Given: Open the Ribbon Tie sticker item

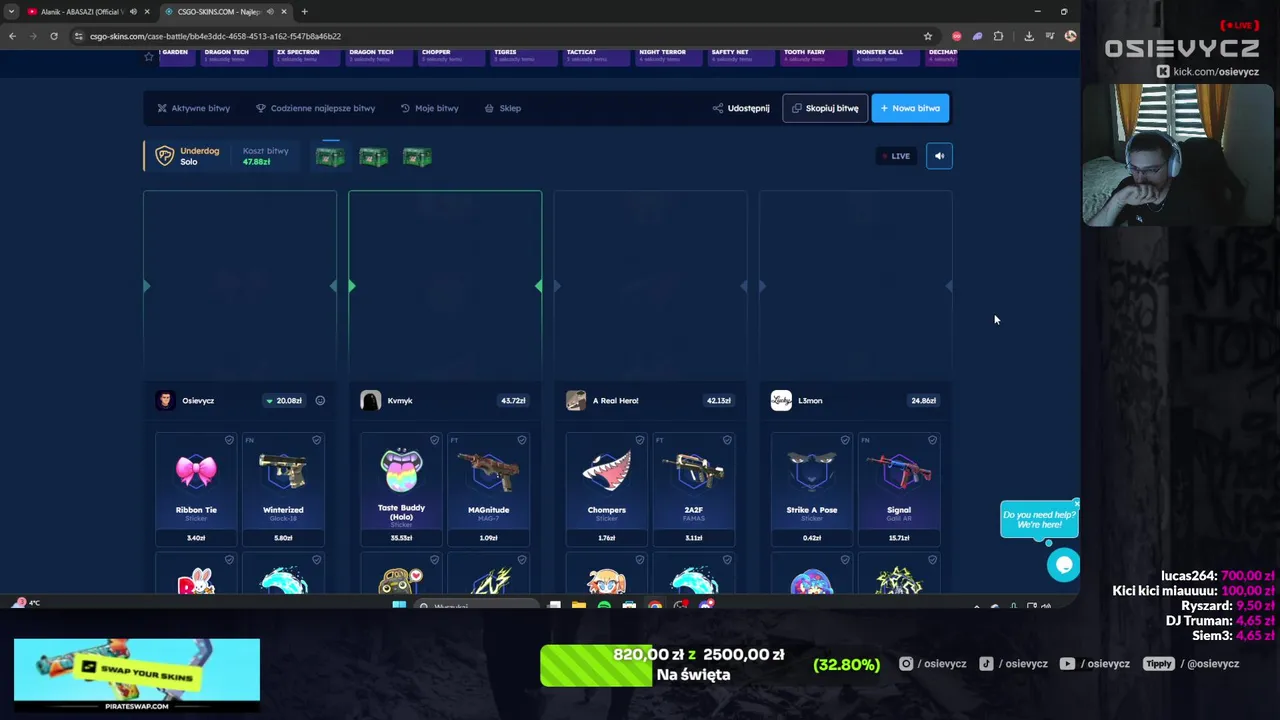Looking at the screenshot, I should (196, 489).
